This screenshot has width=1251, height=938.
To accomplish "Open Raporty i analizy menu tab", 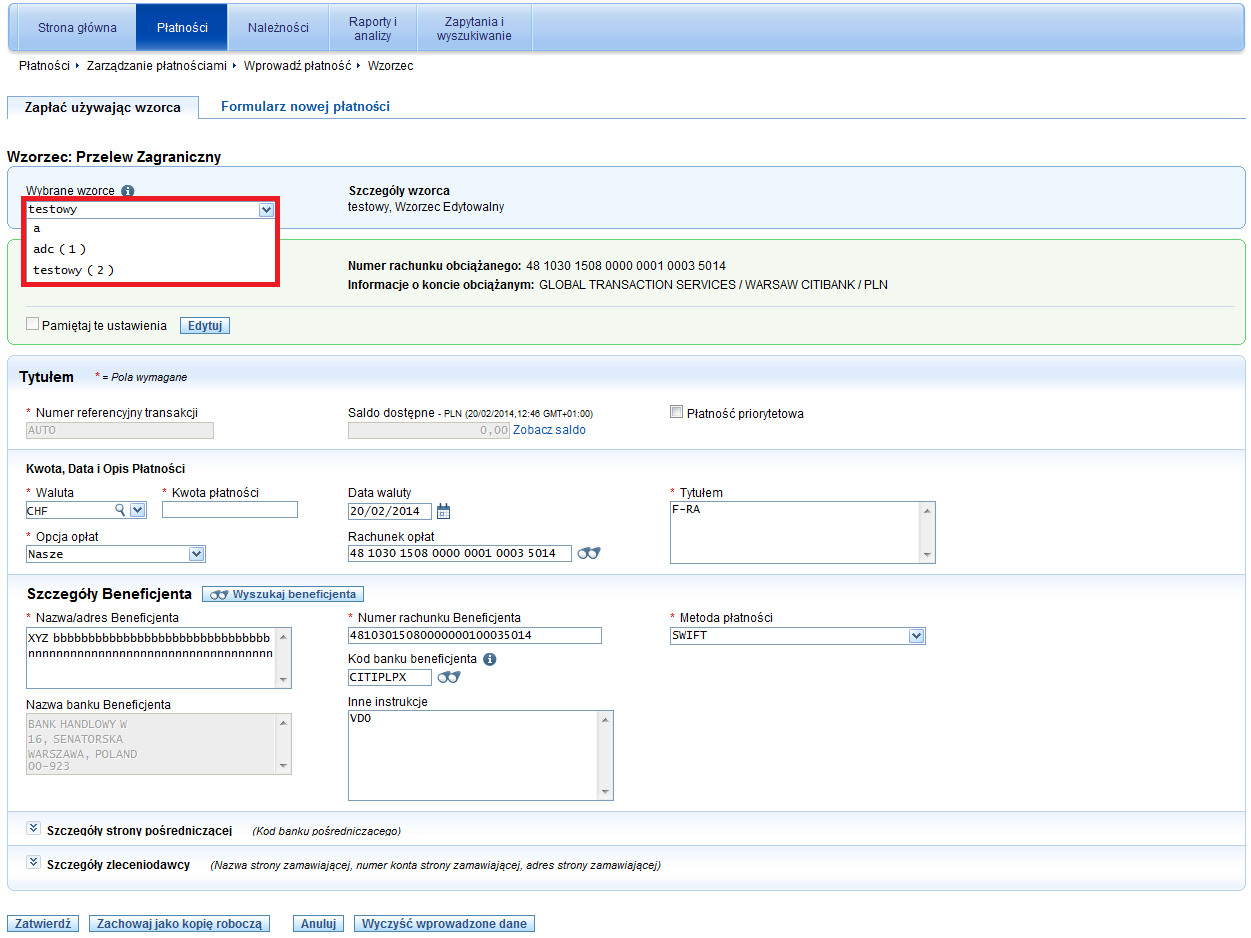I will click(x=372, y=28).
